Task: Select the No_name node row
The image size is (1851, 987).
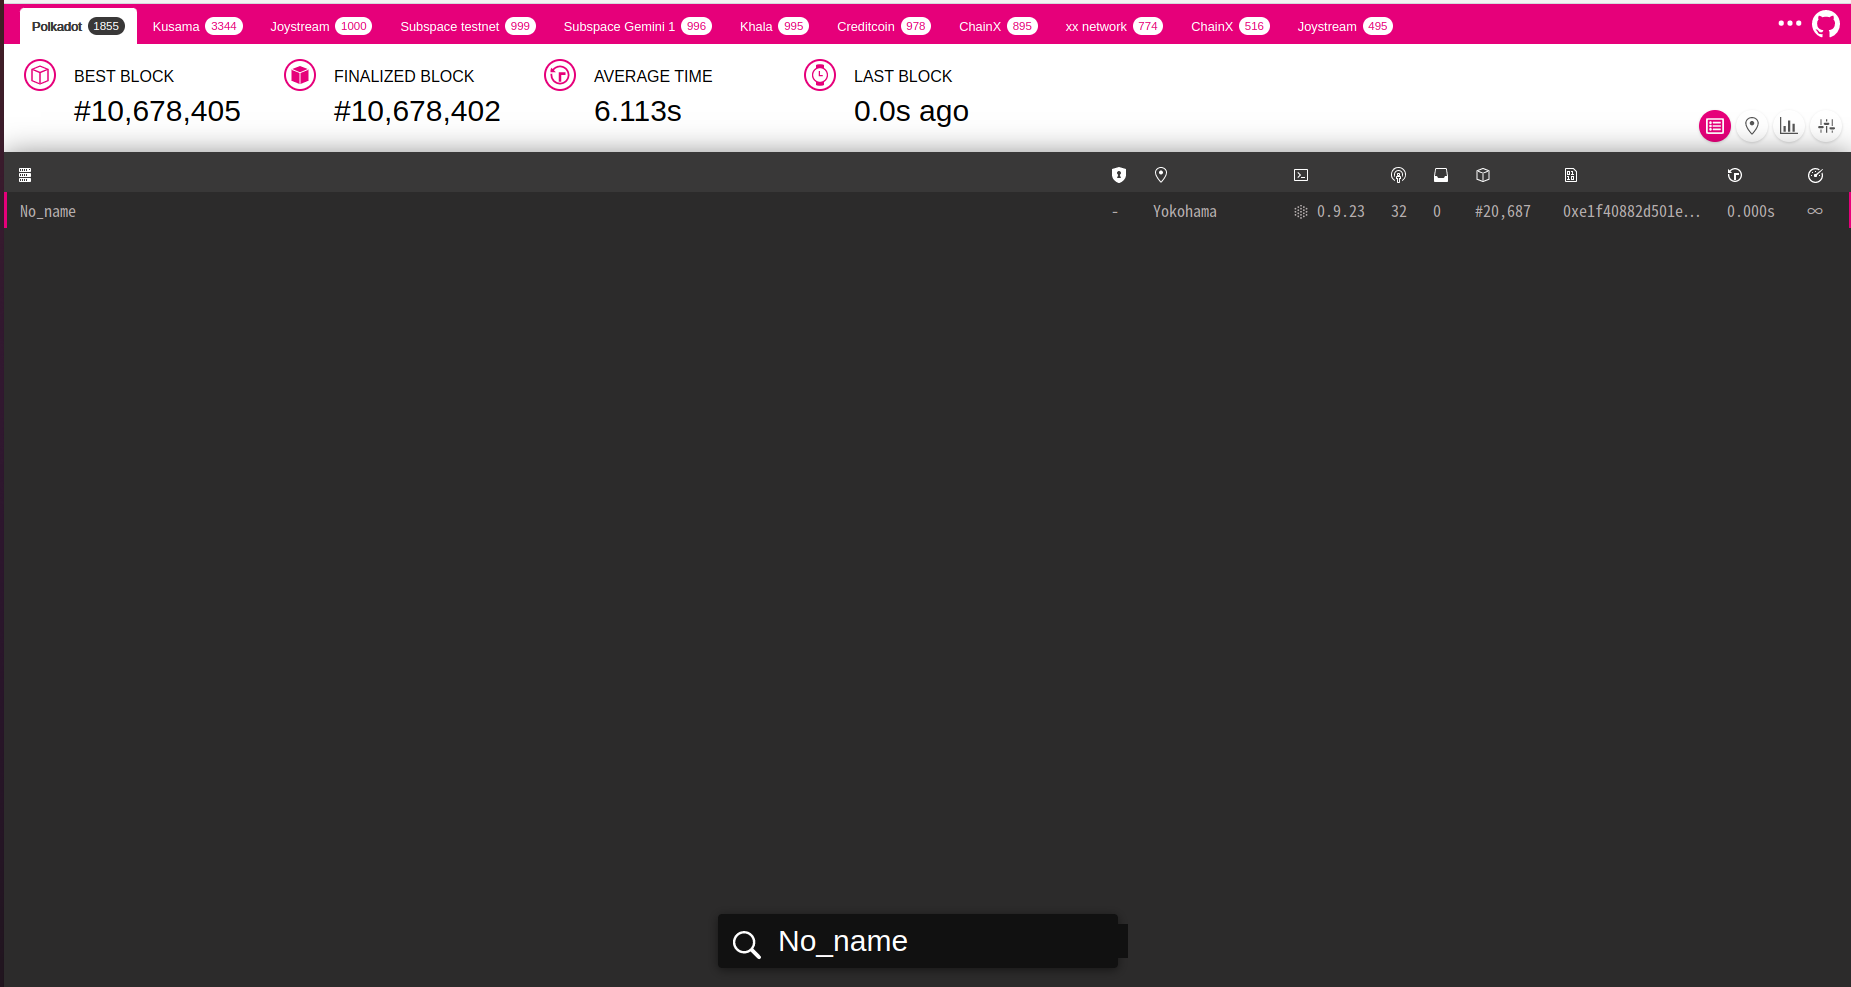Action: click(x=400, y=211)
